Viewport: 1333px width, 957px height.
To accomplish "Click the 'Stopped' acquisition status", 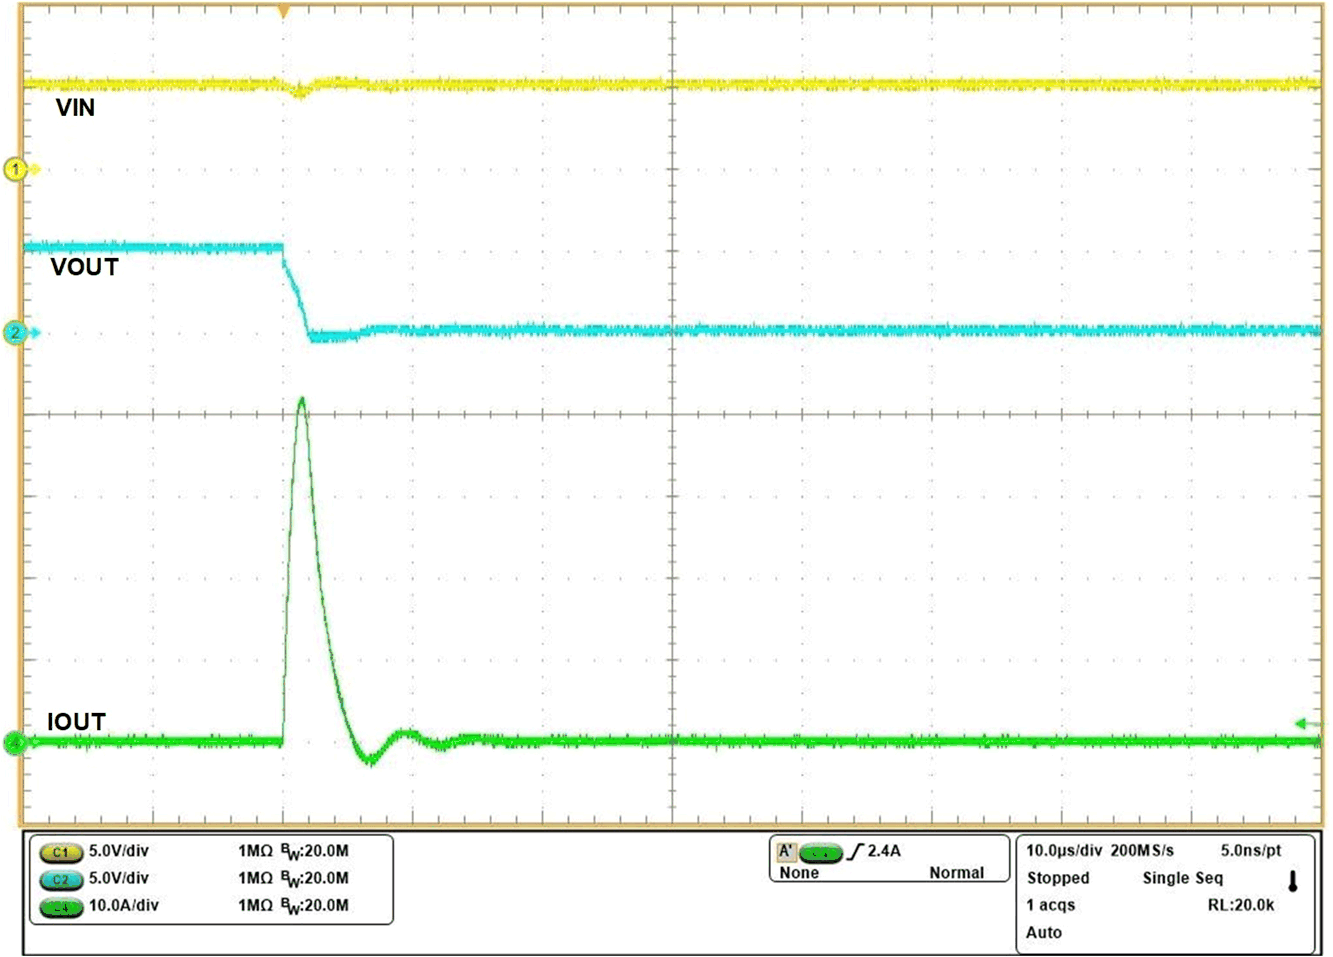I will click(x=1058, y=878).
